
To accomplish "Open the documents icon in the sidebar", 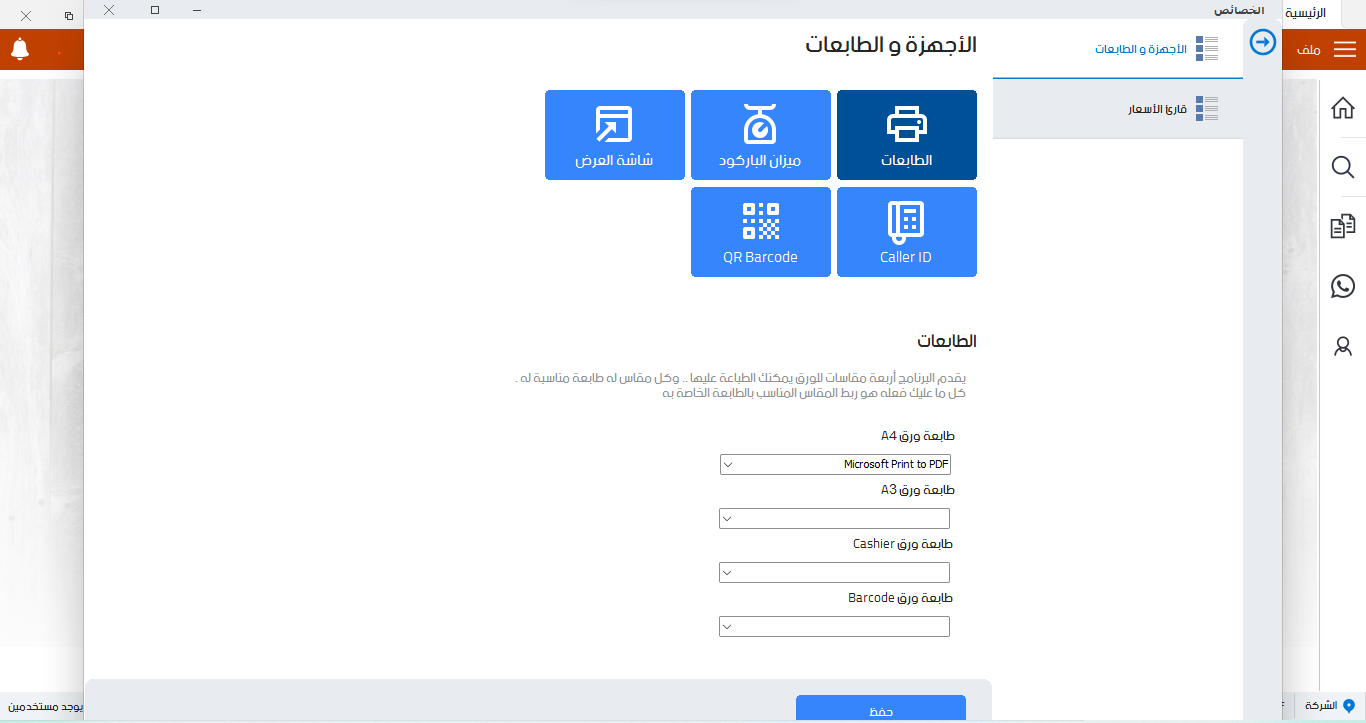I will [1343, 227].
